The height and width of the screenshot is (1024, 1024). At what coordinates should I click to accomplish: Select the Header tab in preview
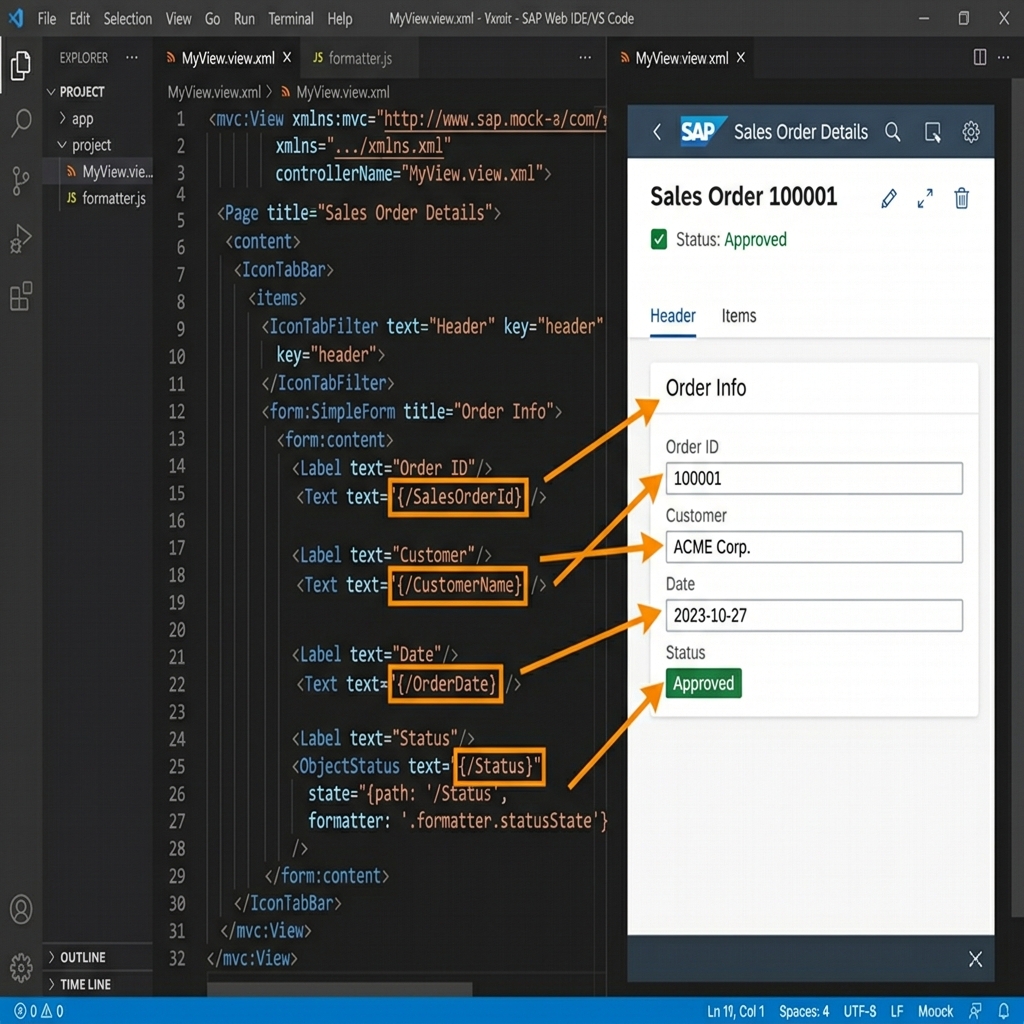pos(673,316)
